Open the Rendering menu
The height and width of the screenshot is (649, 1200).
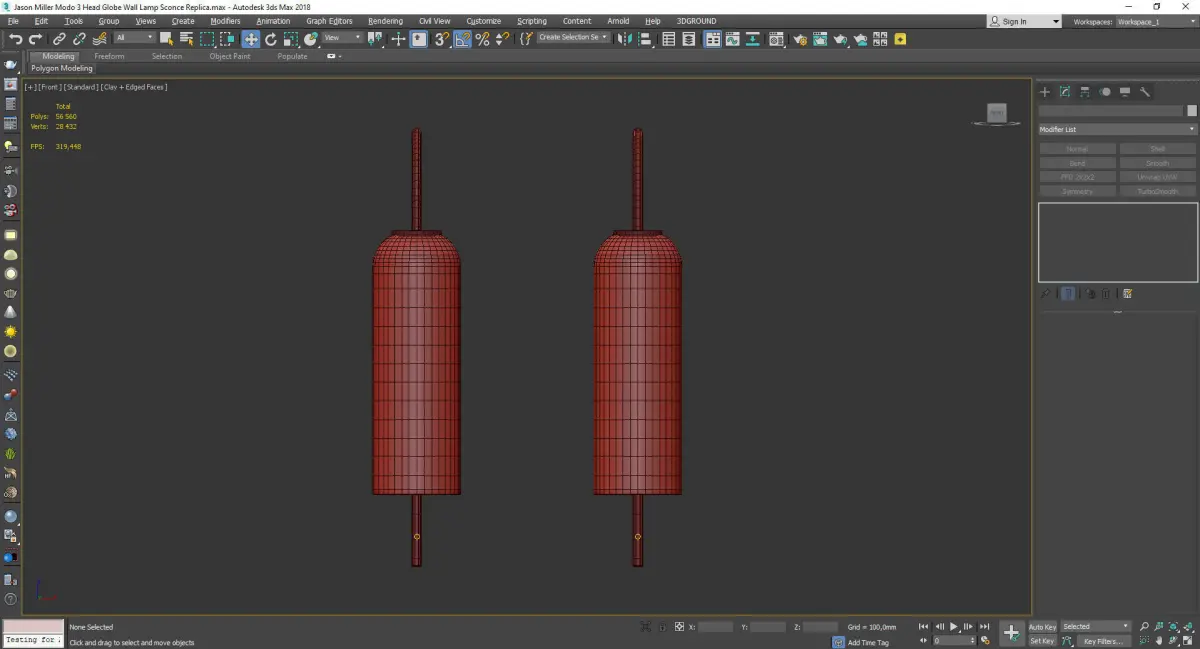pos(385,21)
